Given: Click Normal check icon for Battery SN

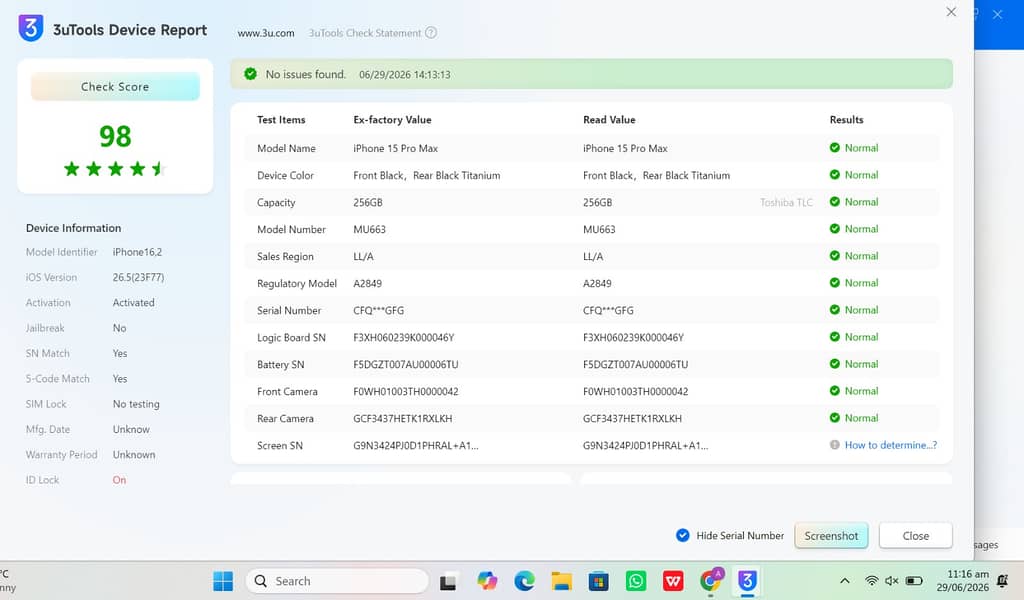Looking at the screenshot, I should coord(835,364).
